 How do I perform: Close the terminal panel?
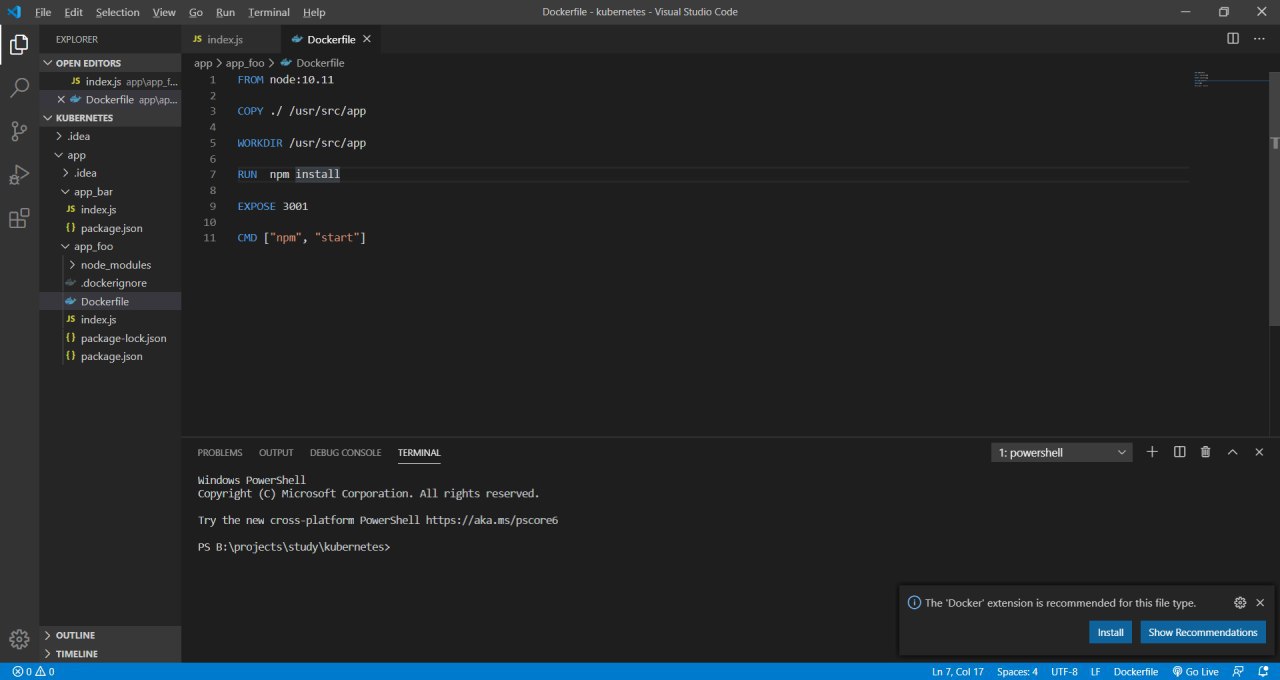pyautogui.click(x=1258, y=452)
